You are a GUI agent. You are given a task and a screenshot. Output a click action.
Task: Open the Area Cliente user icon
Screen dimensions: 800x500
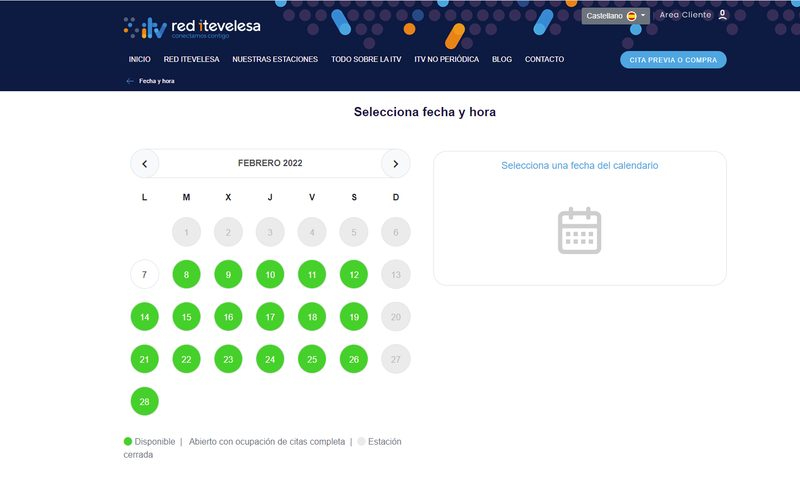[x=722, y=15]
